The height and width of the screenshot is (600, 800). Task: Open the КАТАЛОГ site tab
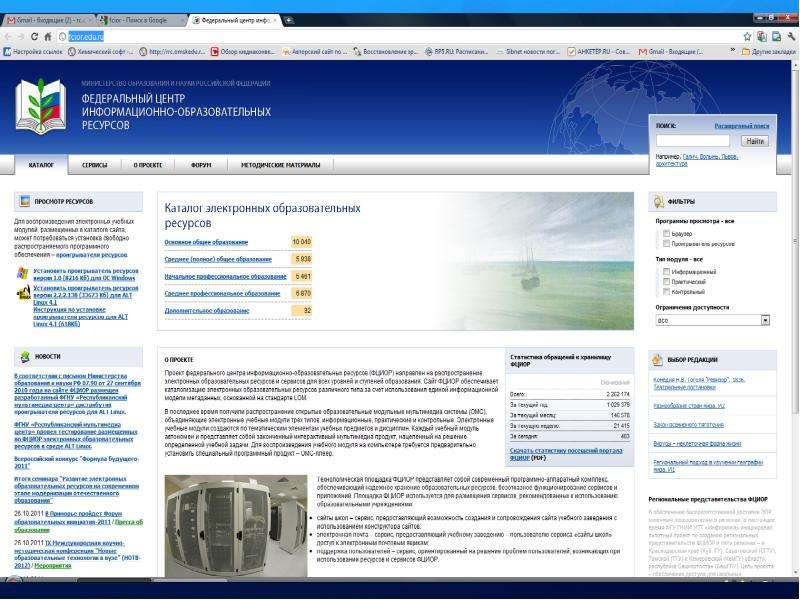41,165
